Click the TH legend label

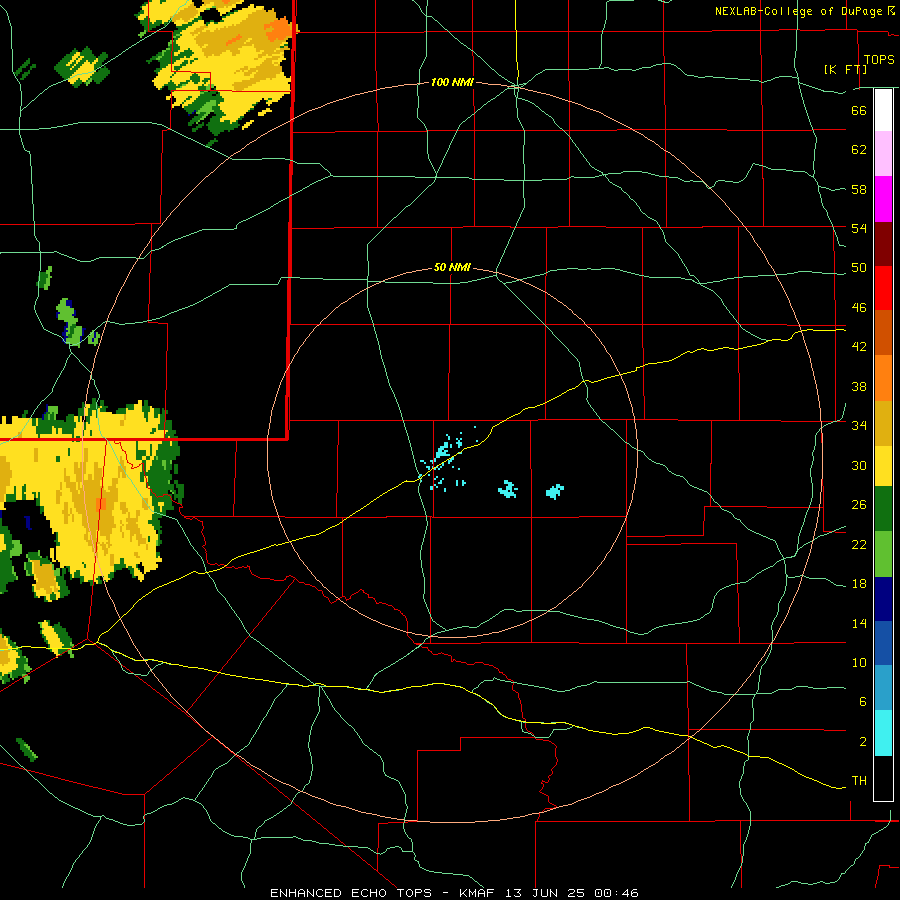click(859, 780)
